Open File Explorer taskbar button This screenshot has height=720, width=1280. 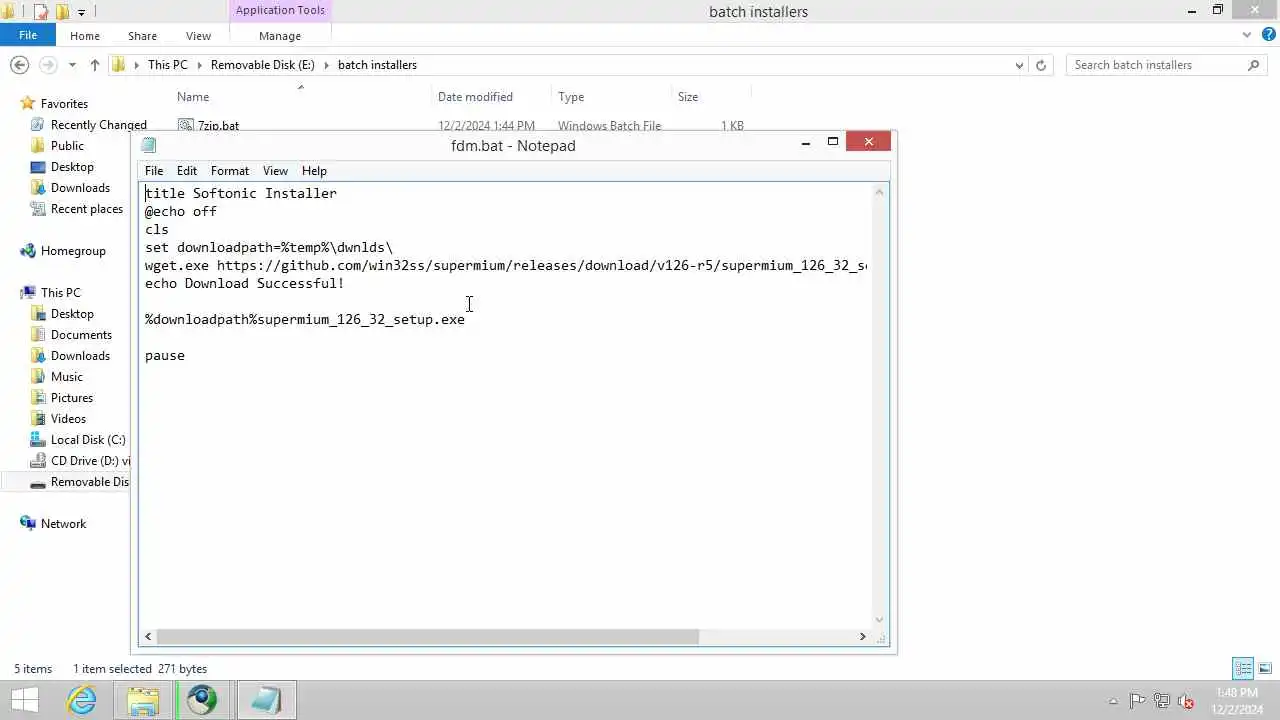coord(143,700)
